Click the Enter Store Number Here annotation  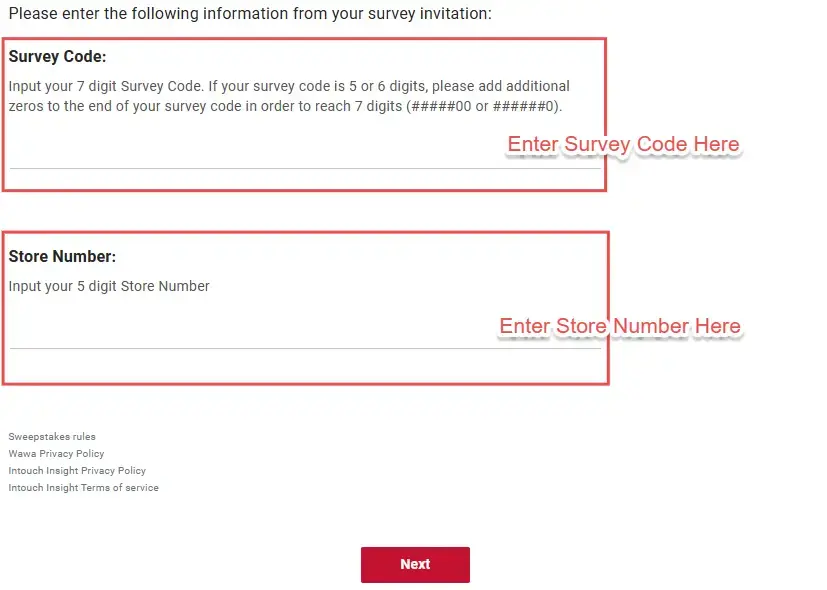point(619,327)
